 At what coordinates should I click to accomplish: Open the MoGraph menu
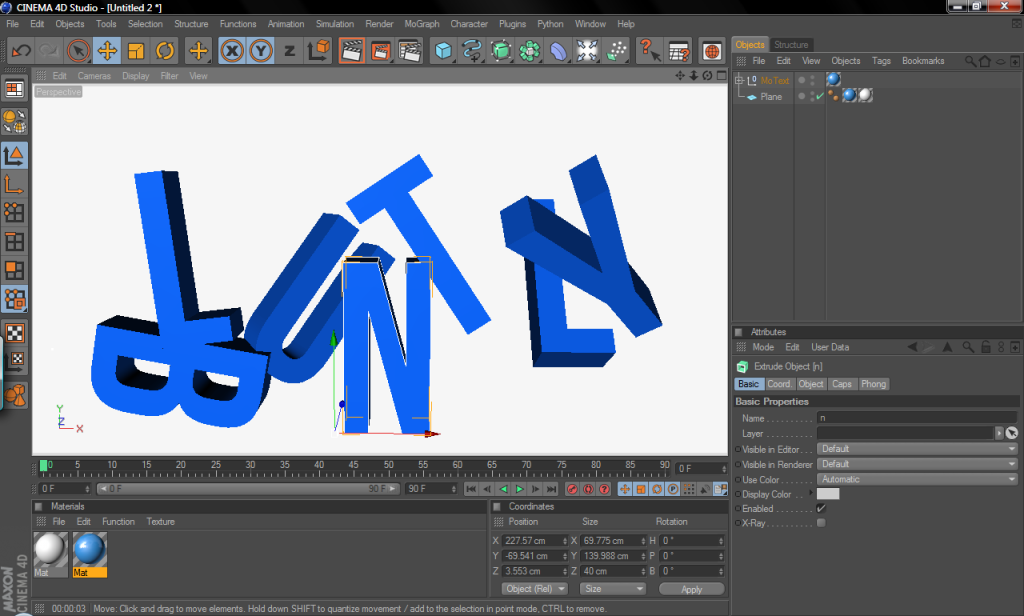tap(421, 24)
